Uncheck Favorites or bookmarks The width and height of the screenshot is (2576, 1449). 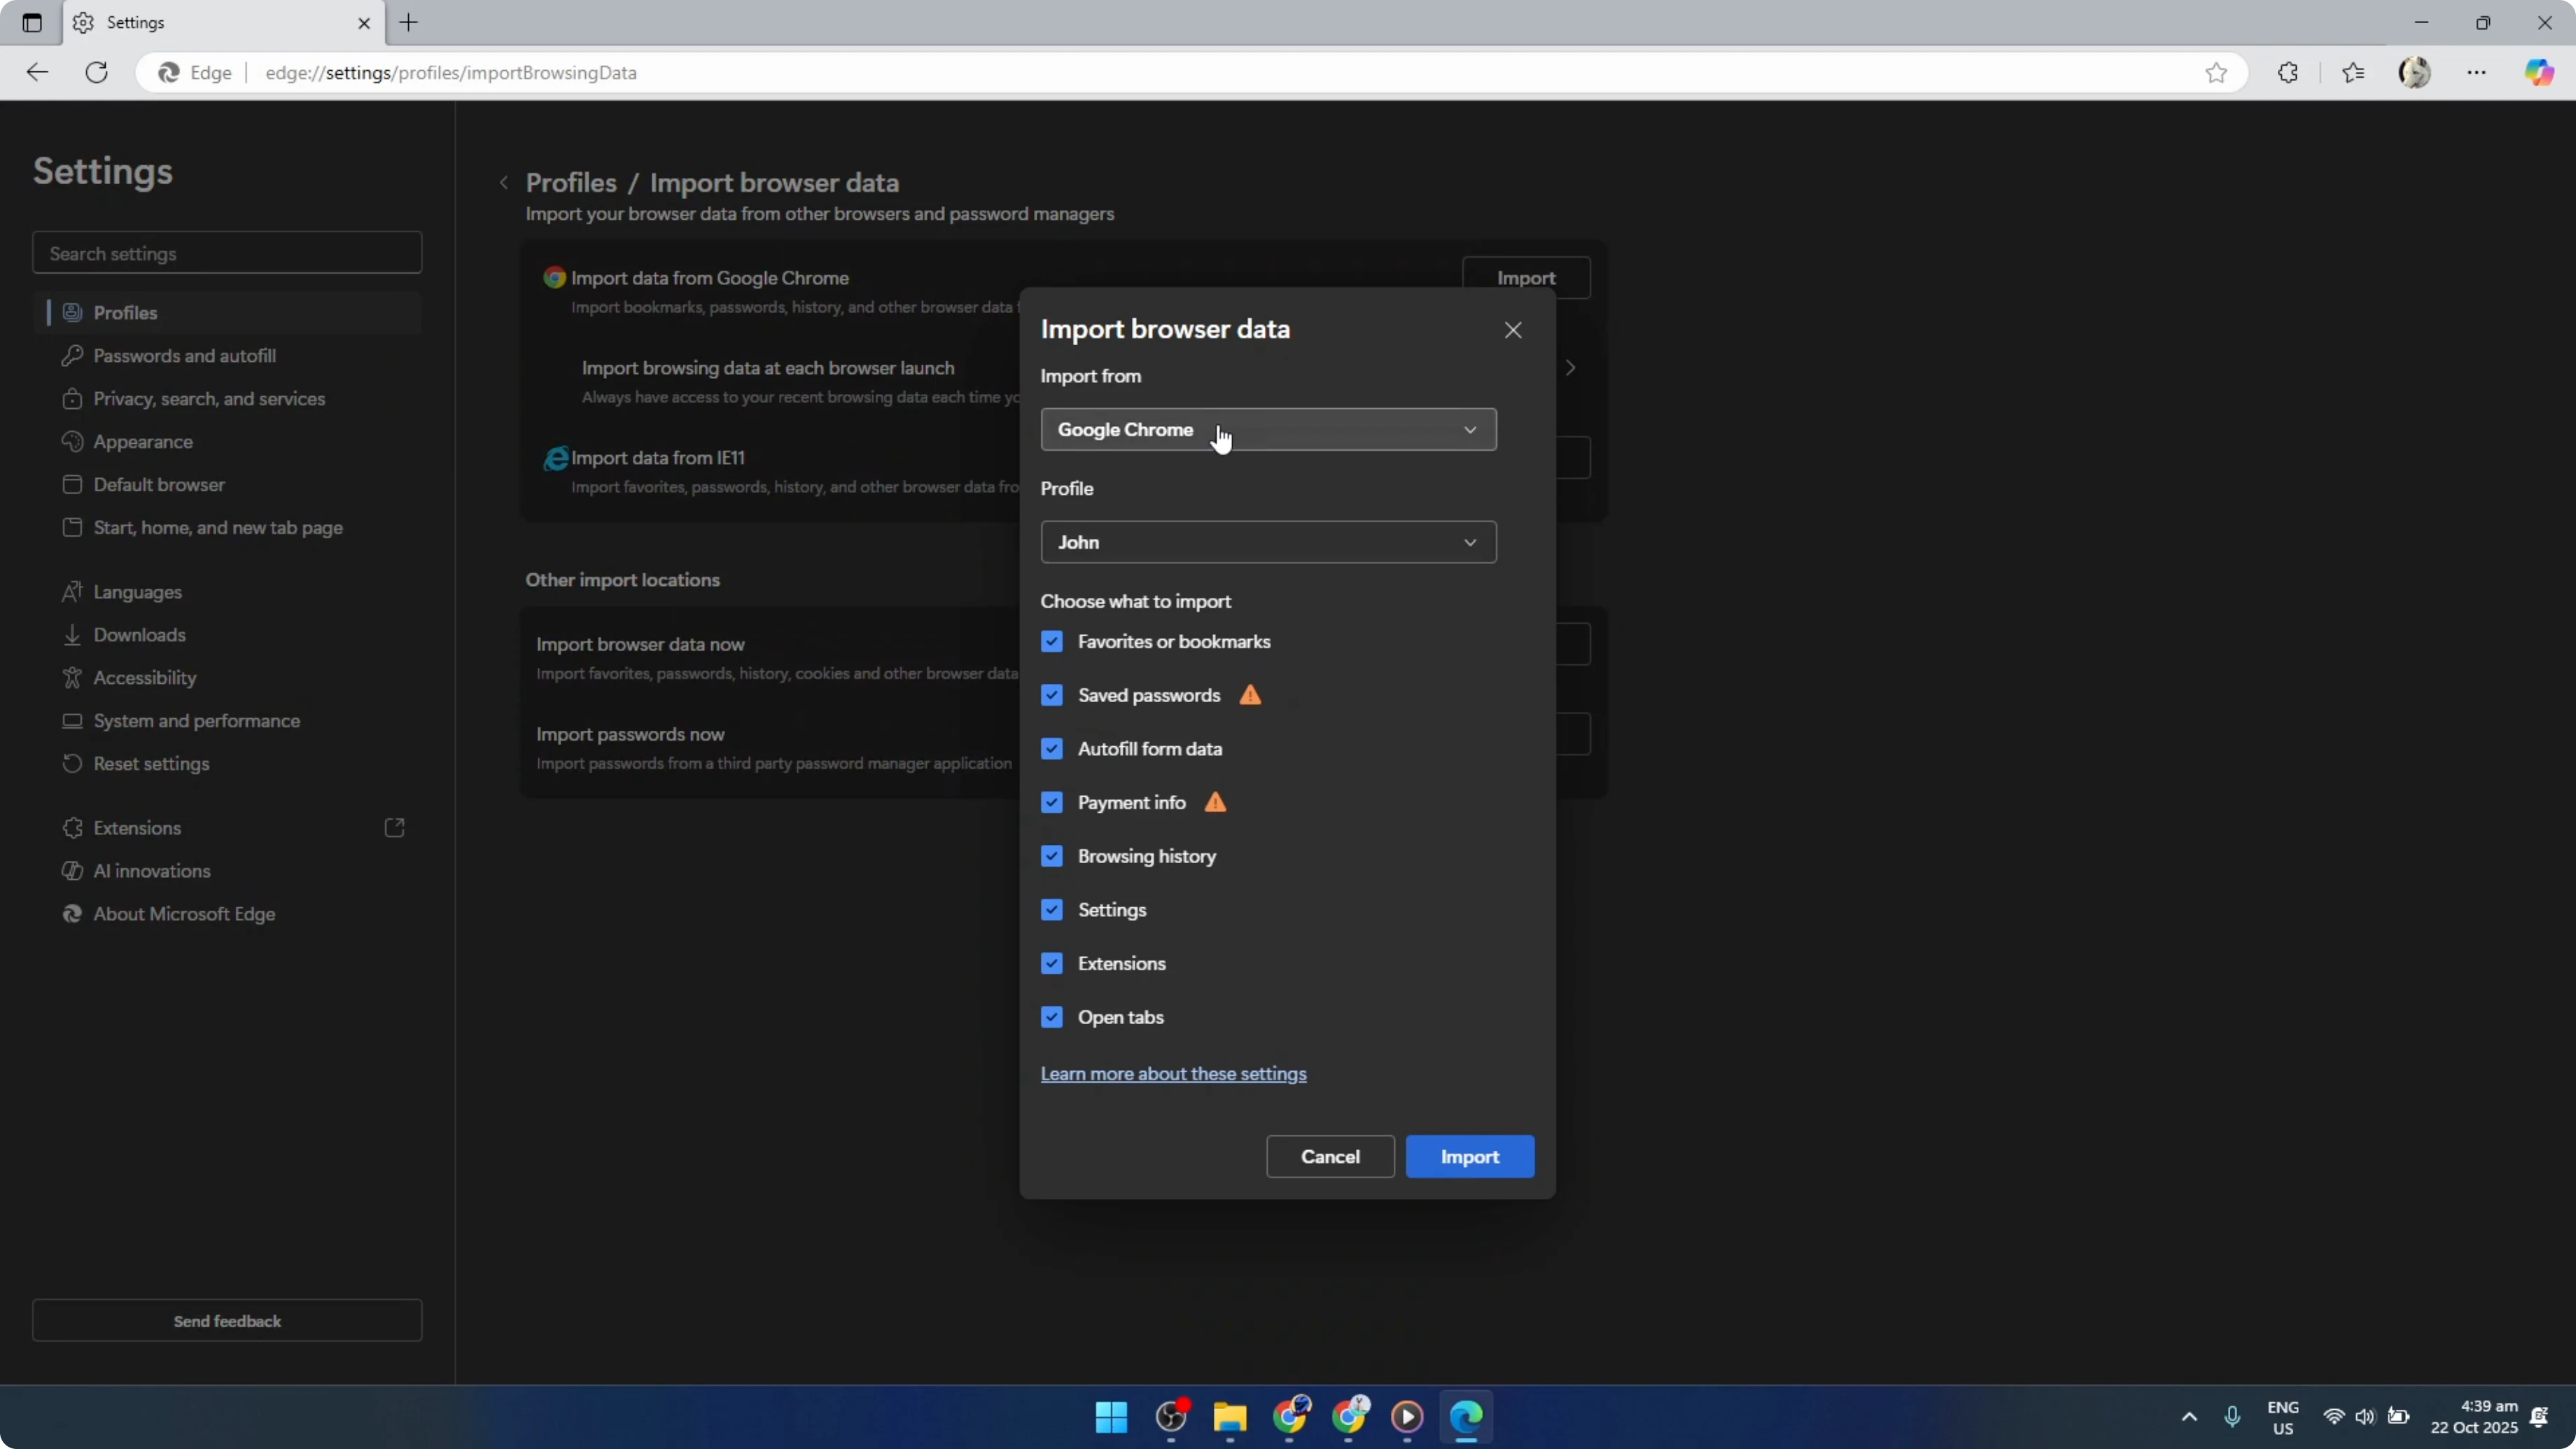[1052, 642]
